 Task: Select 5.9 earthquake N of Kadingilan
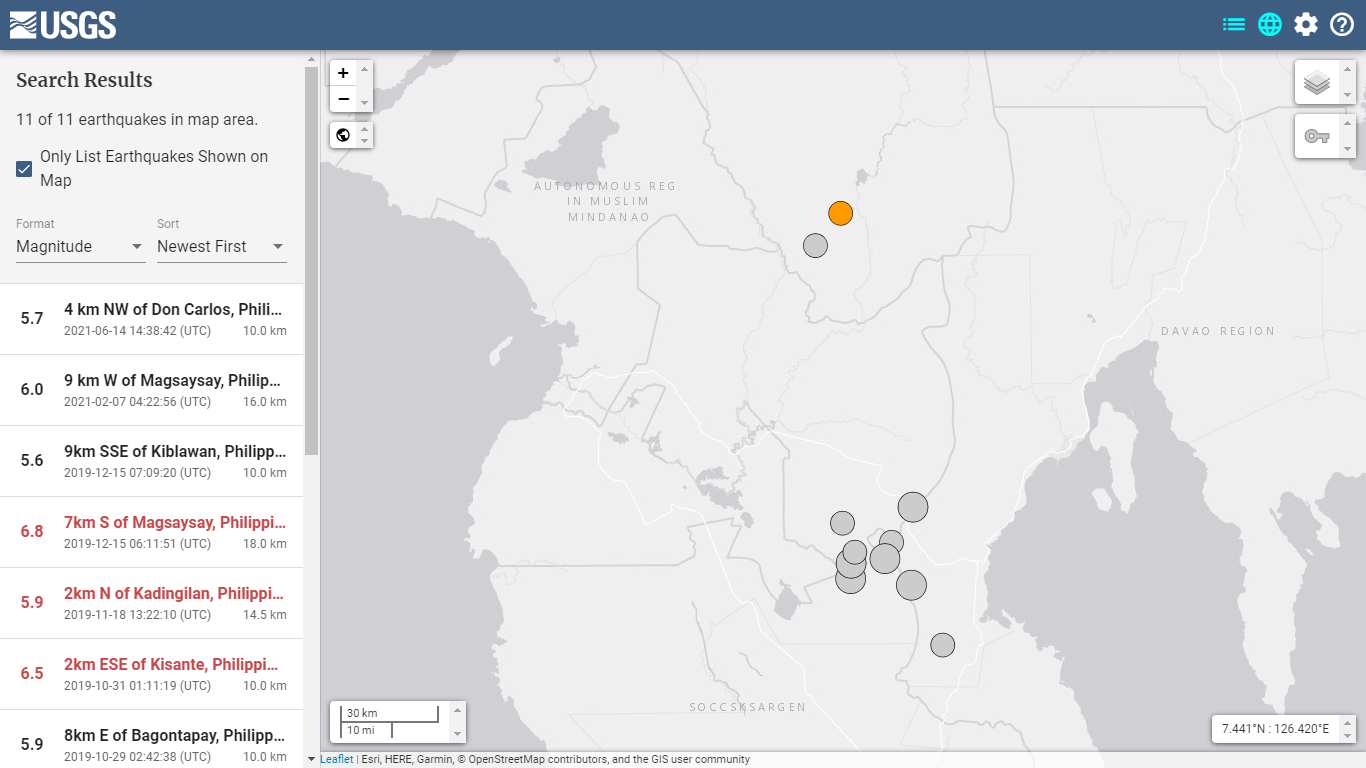(151, 603)
